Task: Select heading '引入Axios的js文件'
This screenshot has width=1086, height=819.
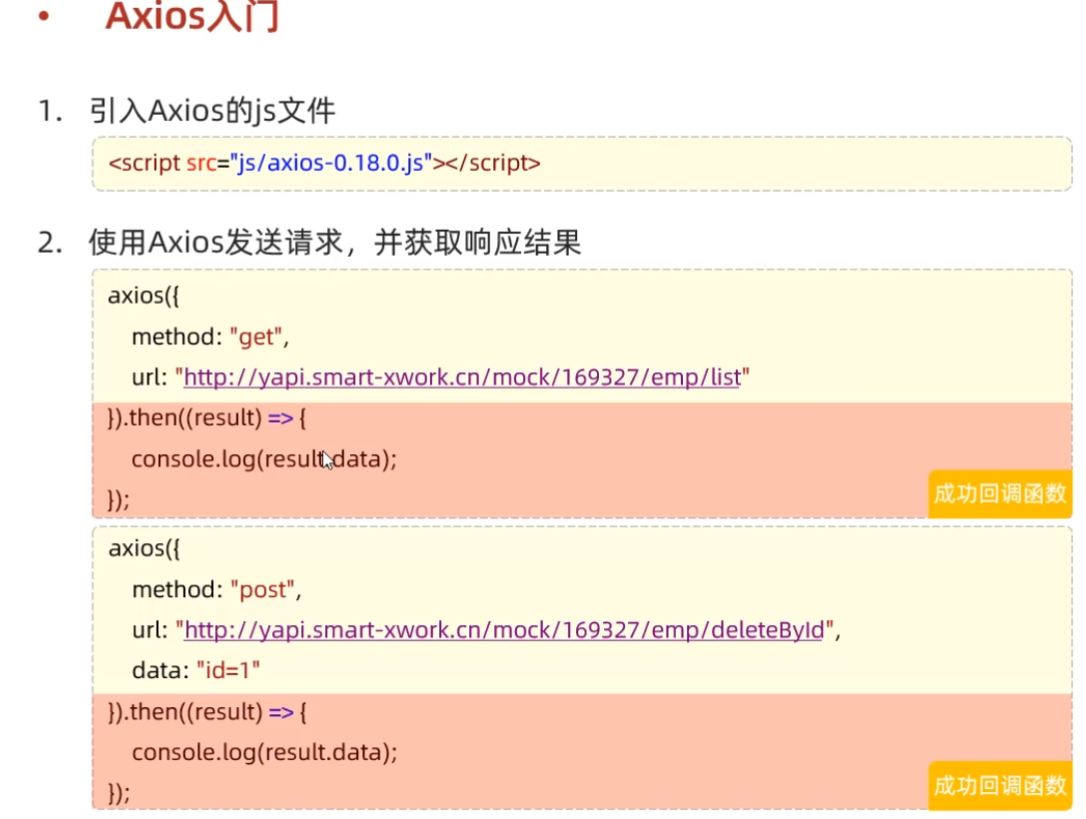Action: [212, 111]
